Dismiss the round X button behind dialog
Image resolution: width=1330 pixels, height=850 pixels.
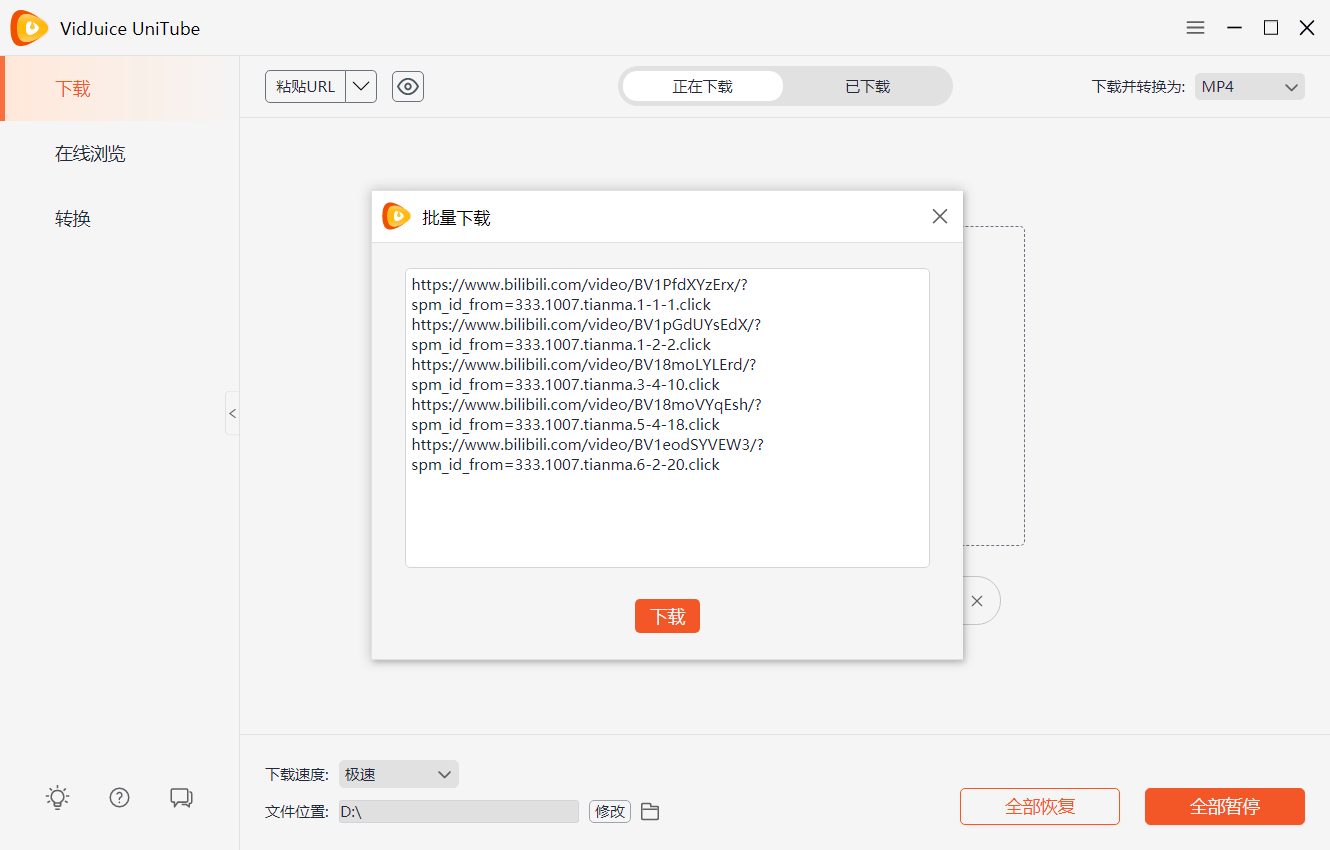[977, 601]
